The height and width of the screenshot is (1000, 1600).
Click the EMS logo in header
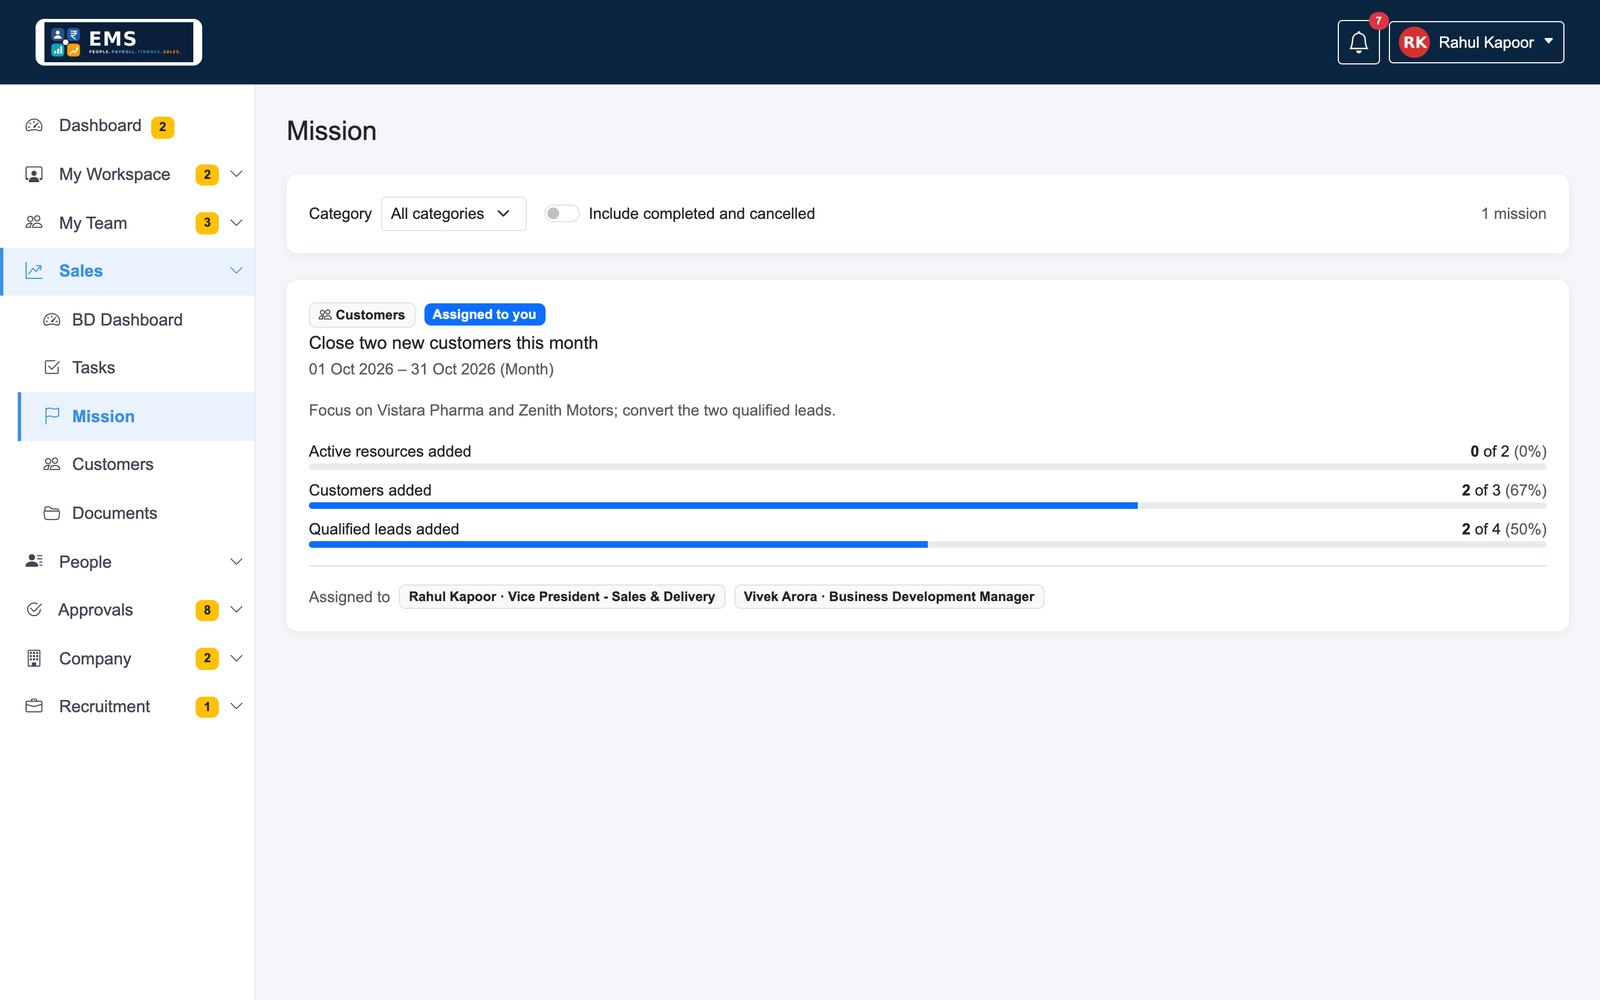(119, 42)
